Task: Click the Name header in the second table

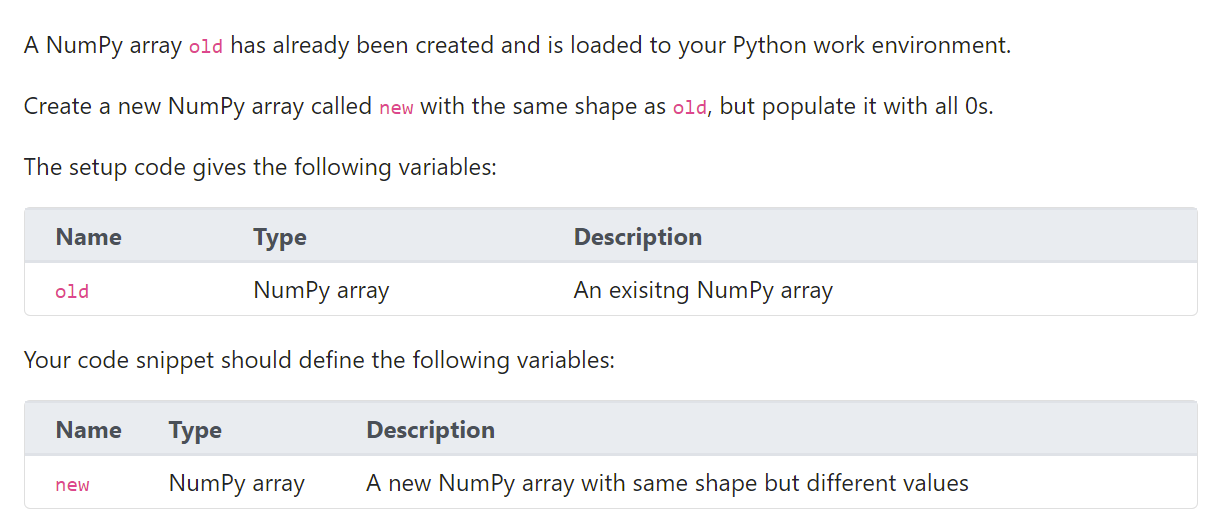Action: click(x=88, y=430)
